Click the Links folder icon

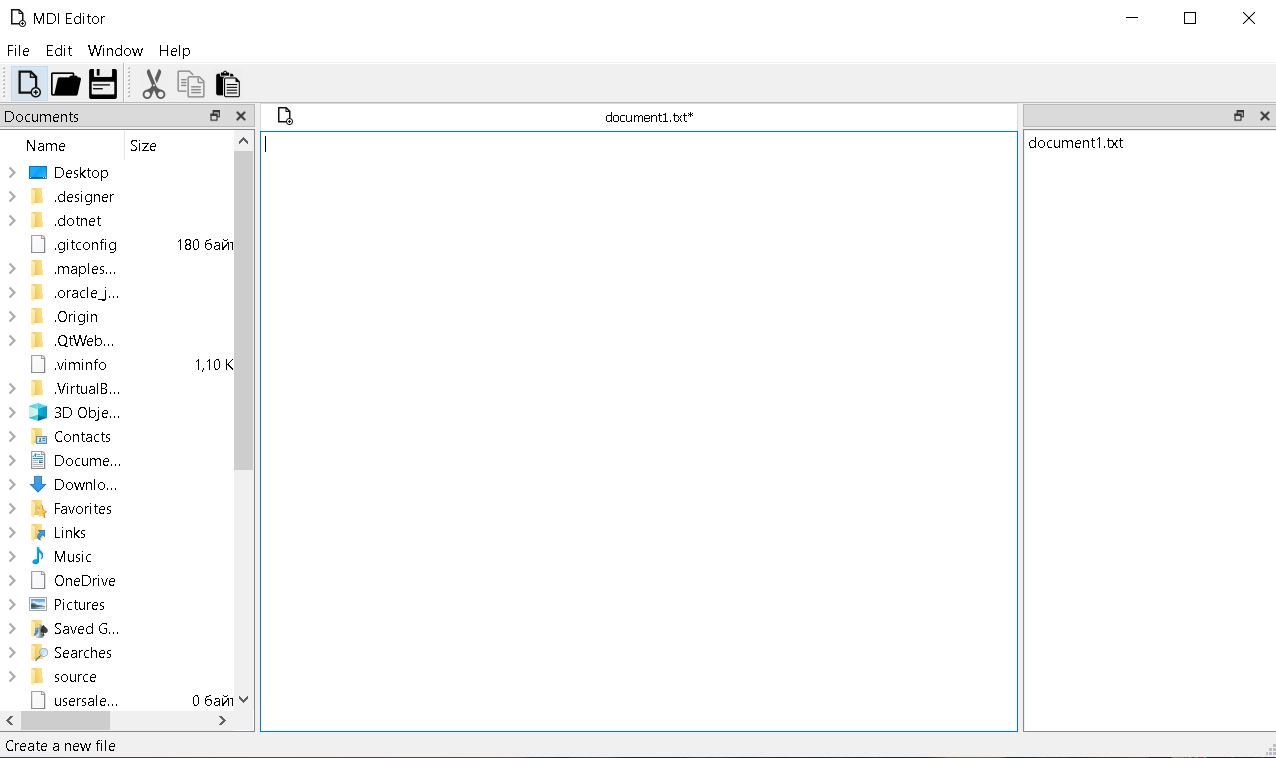(38, 533)
